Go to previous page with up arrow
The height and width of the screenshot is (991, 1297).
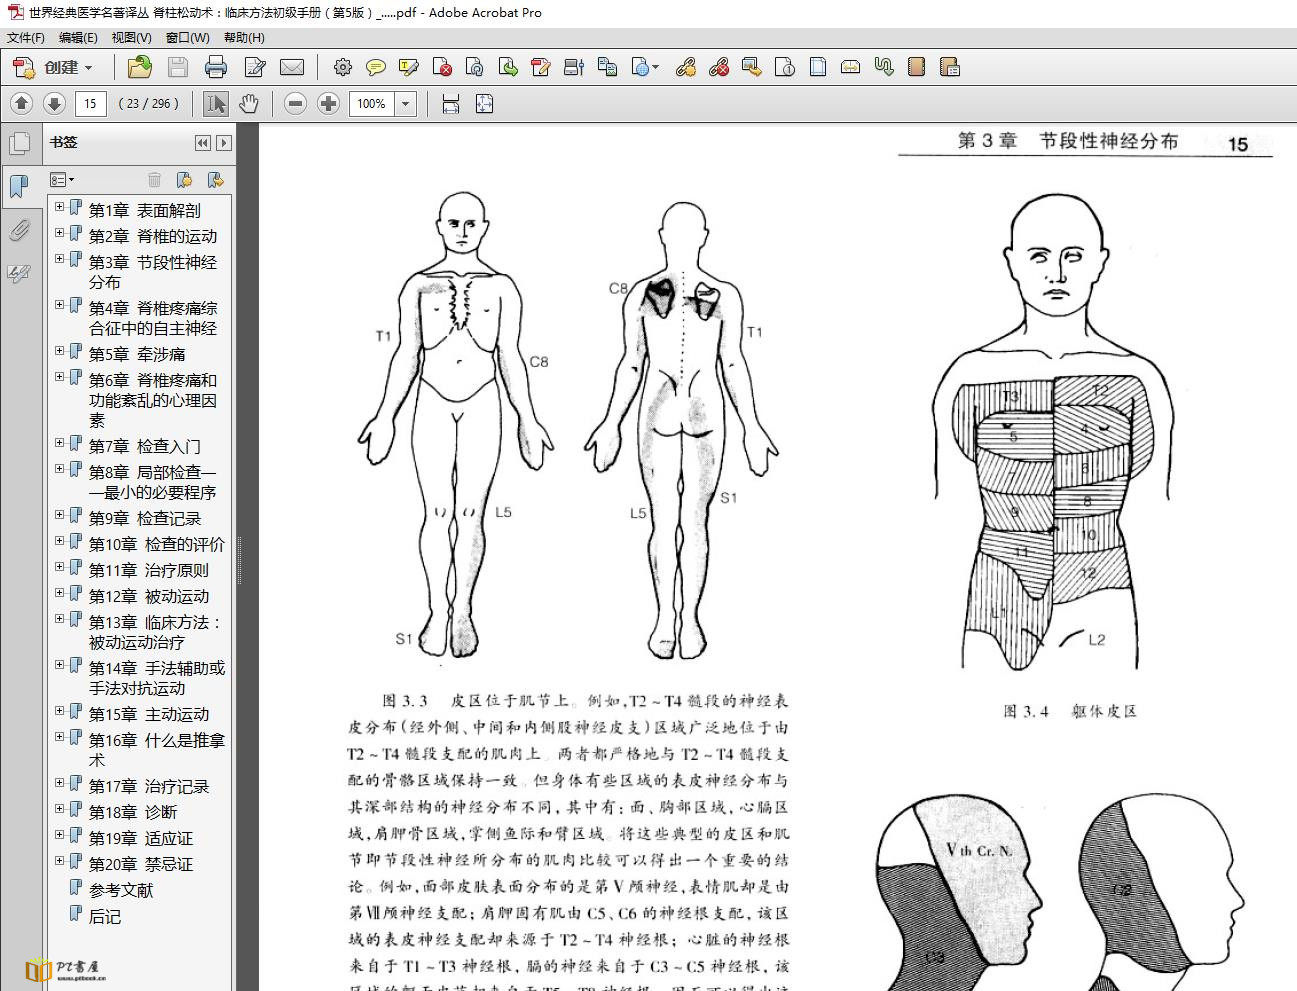22,104
